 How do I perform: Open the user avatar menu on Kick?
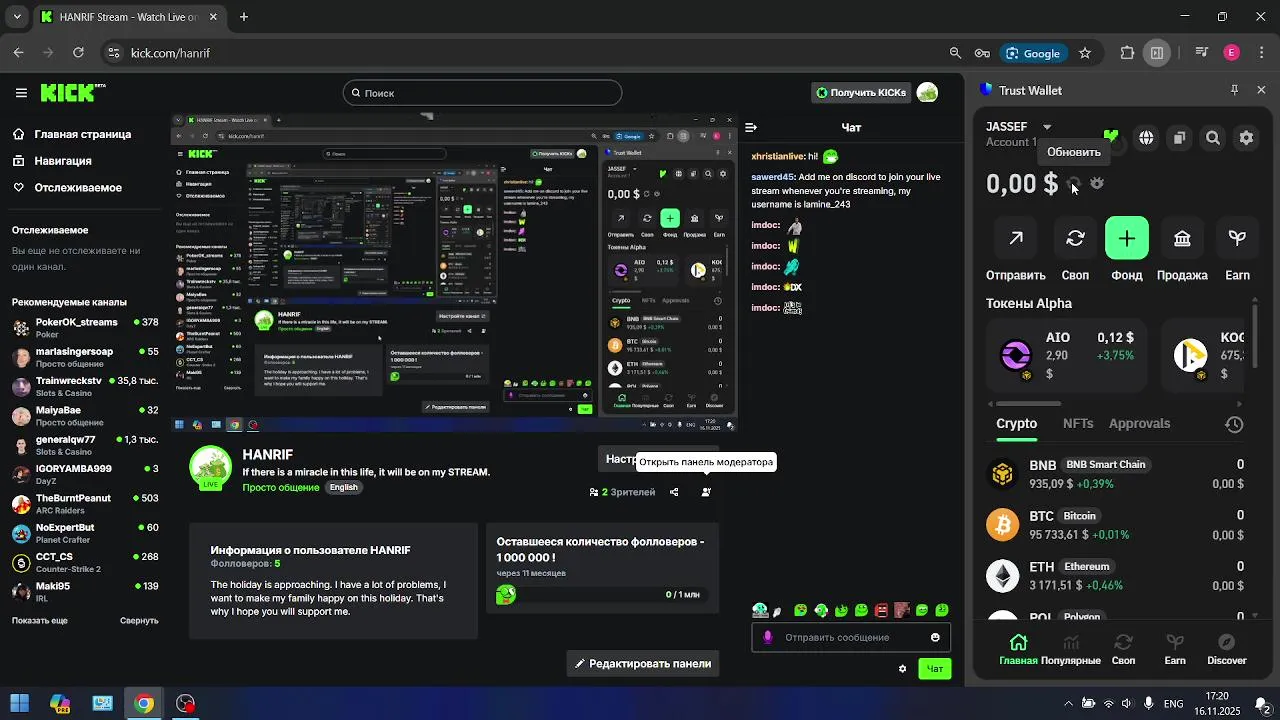click(x=928, y=93)
